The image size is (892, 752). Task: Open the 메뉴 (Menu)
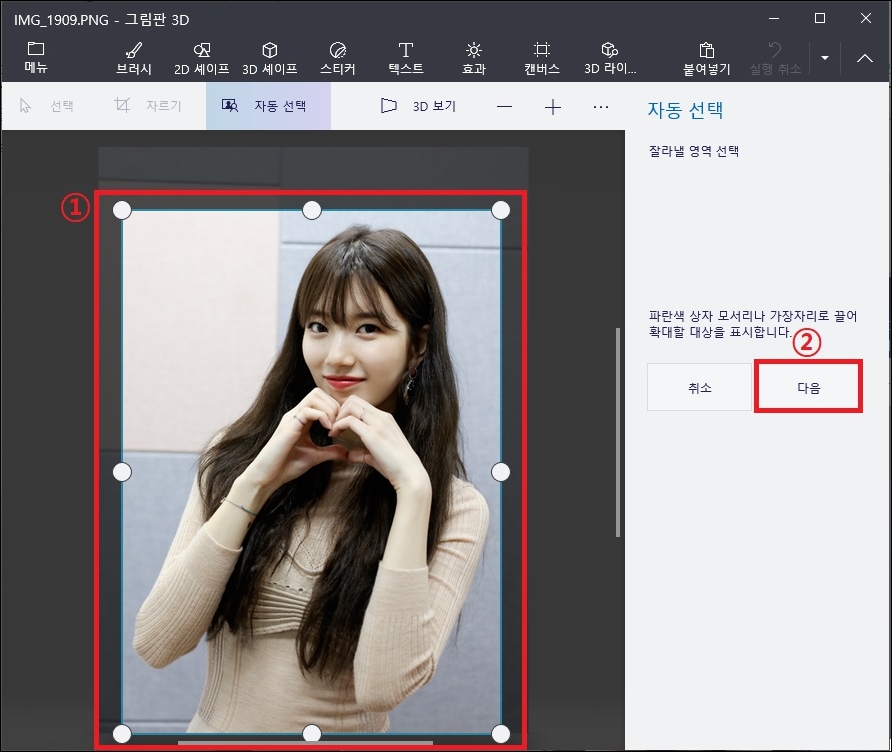click(34, 57)
